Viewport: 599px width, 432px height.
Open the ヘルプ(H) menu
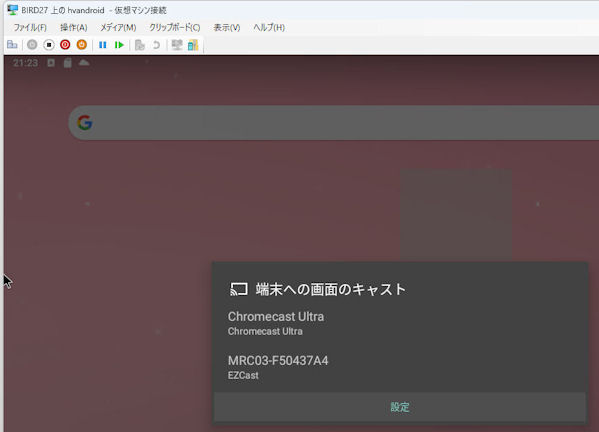point(269,28)
